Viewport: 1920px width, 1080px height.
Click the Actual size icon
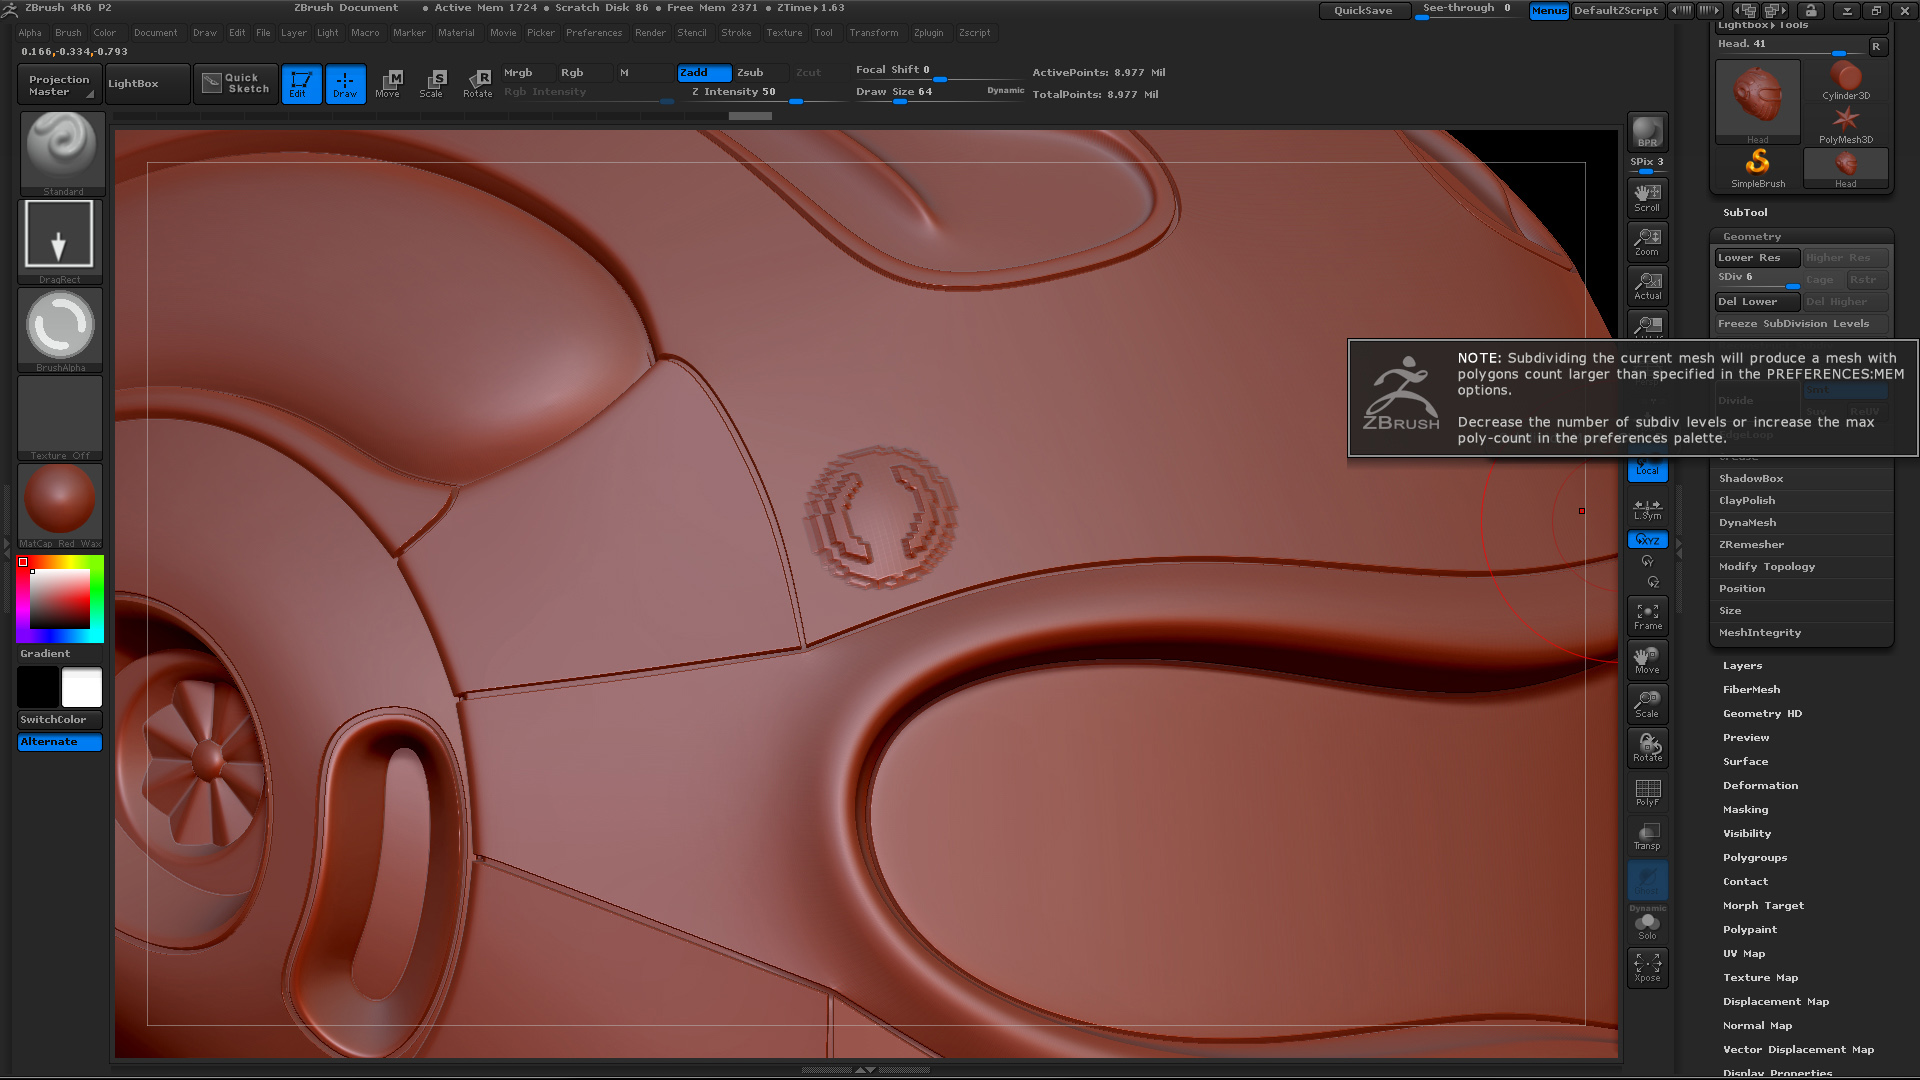1647,285
